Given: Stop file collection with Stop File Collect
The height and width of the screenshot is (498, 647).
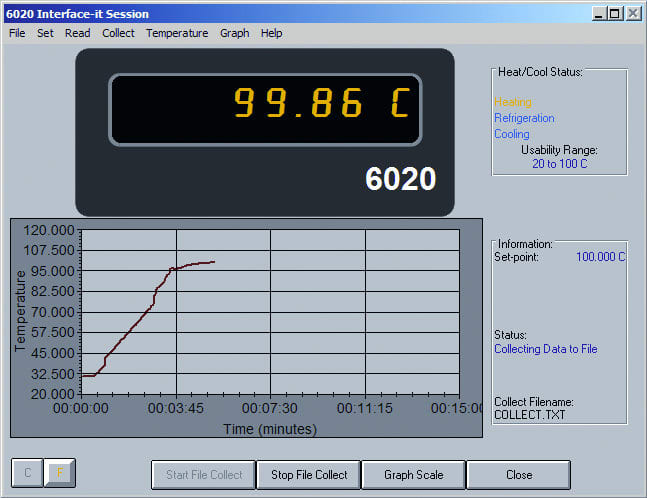Looking at the screenshot, I should tap(309, 475).
